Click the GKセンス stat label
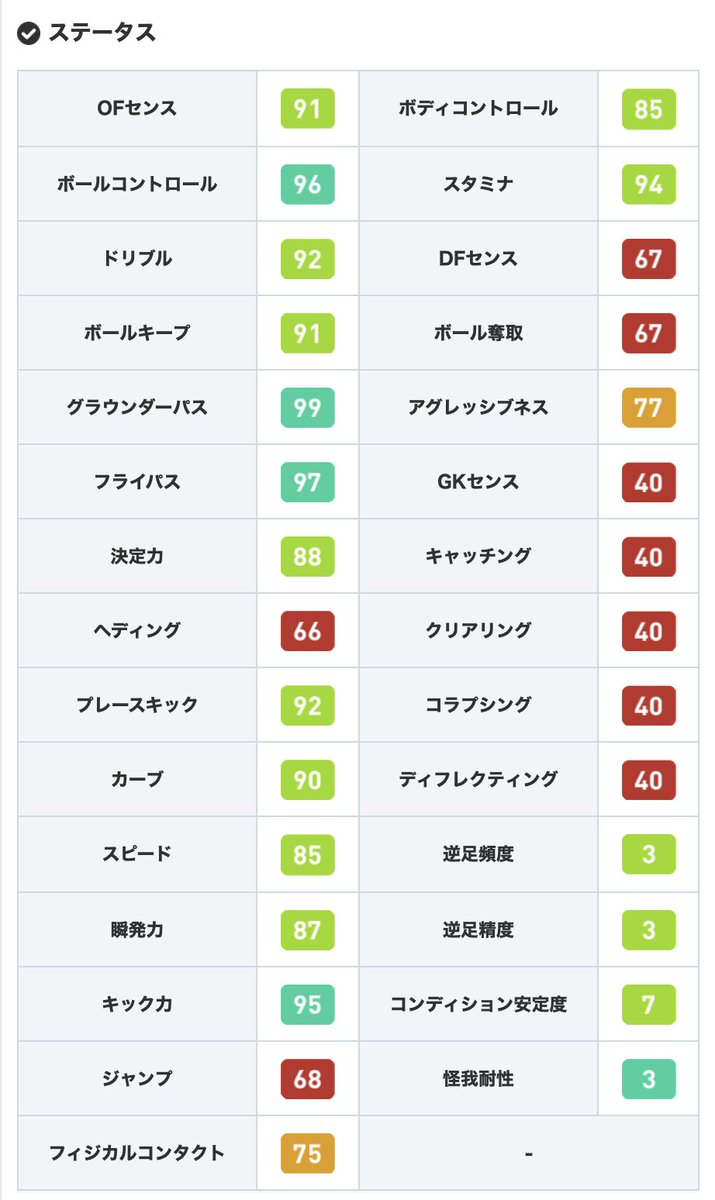715x1200 pixels. click(478, 482)
